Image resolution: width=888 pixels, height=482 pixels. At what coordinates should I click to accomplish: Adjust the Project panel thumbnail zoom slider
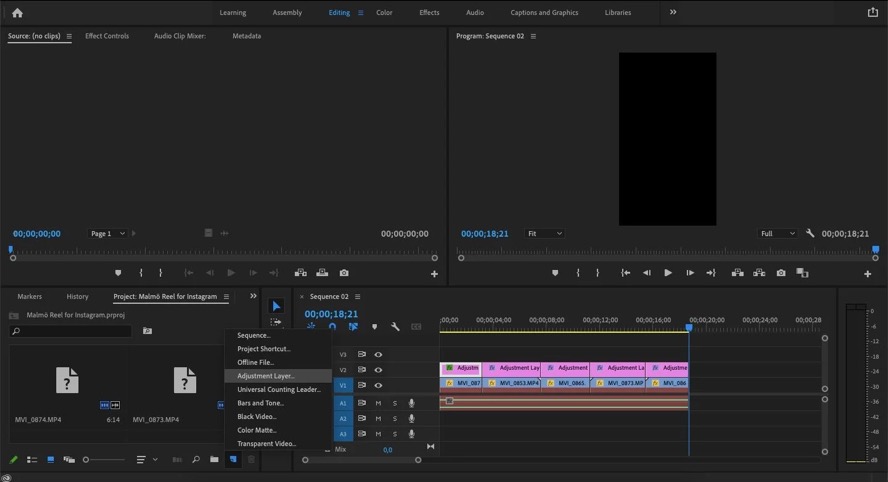click(x=105, y=459)
